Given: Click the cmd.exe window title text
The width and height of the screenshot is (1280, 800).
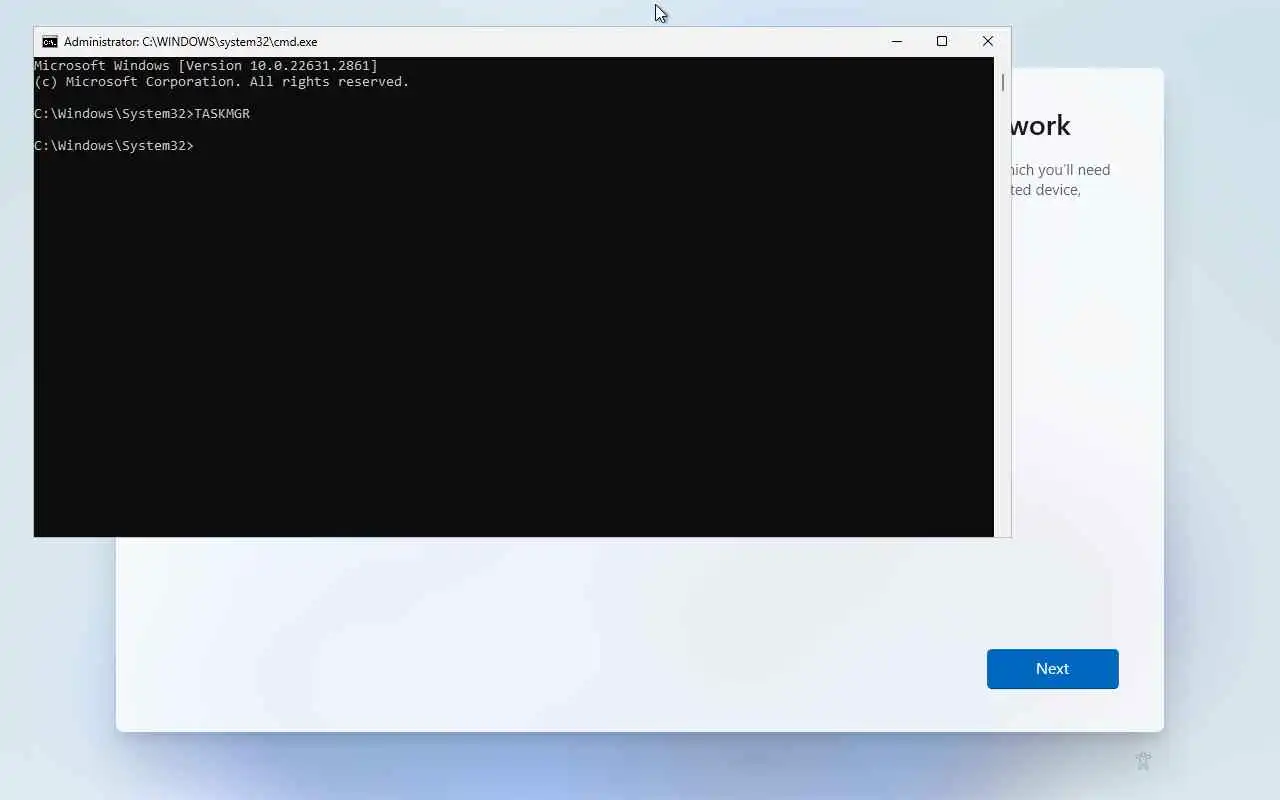Looking at the screenshot, I should coord(190,42).
